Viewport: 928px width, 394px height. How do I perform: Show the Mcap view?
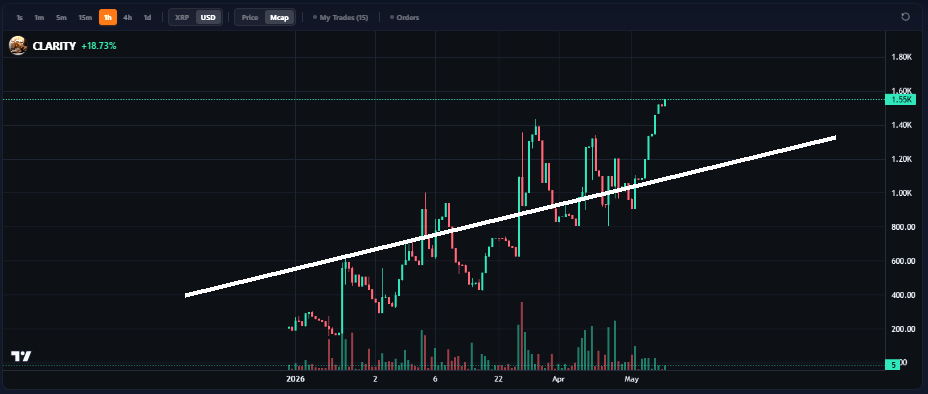(279, 17)
